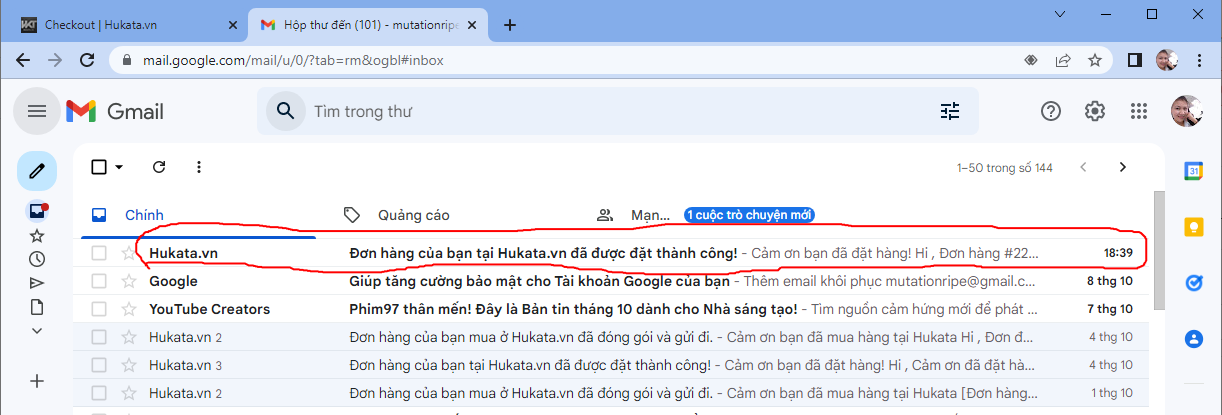Star the Hukata.vn 18:39 email
Image resolution: width=1222 pixels, height=415 pixels.
point(128,253)
